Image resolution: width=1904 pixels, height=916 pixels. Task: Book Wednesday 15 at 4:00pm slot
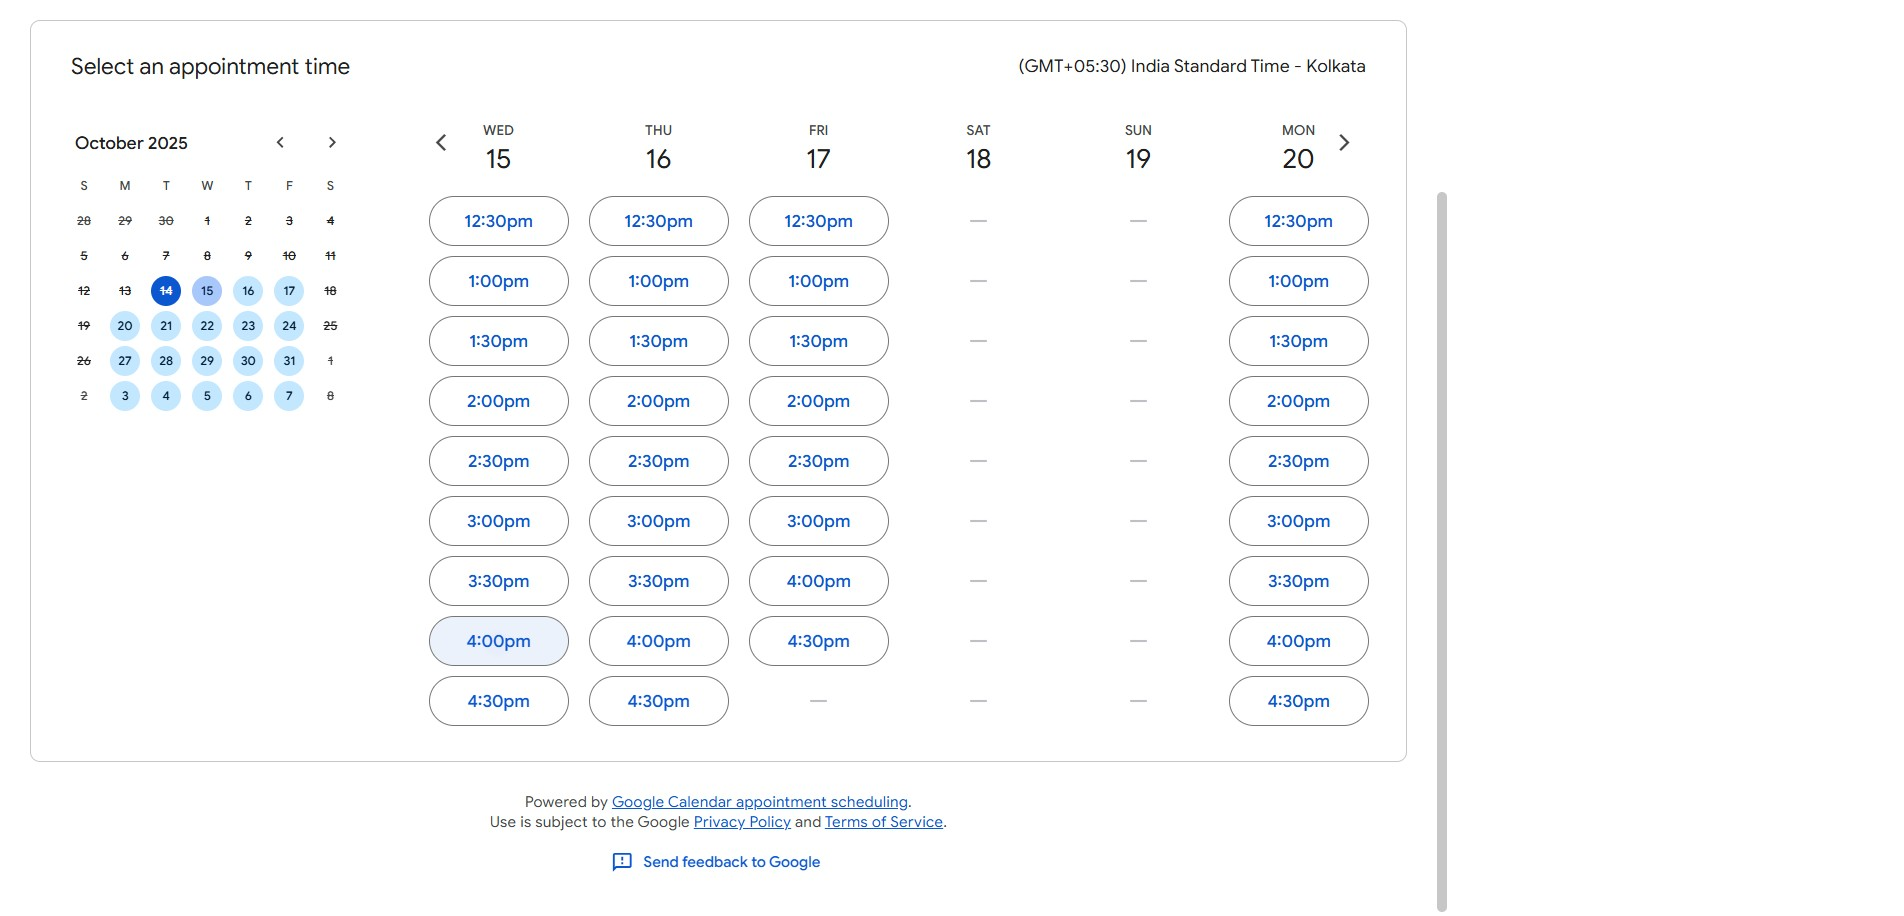click(x=498, y=641)
